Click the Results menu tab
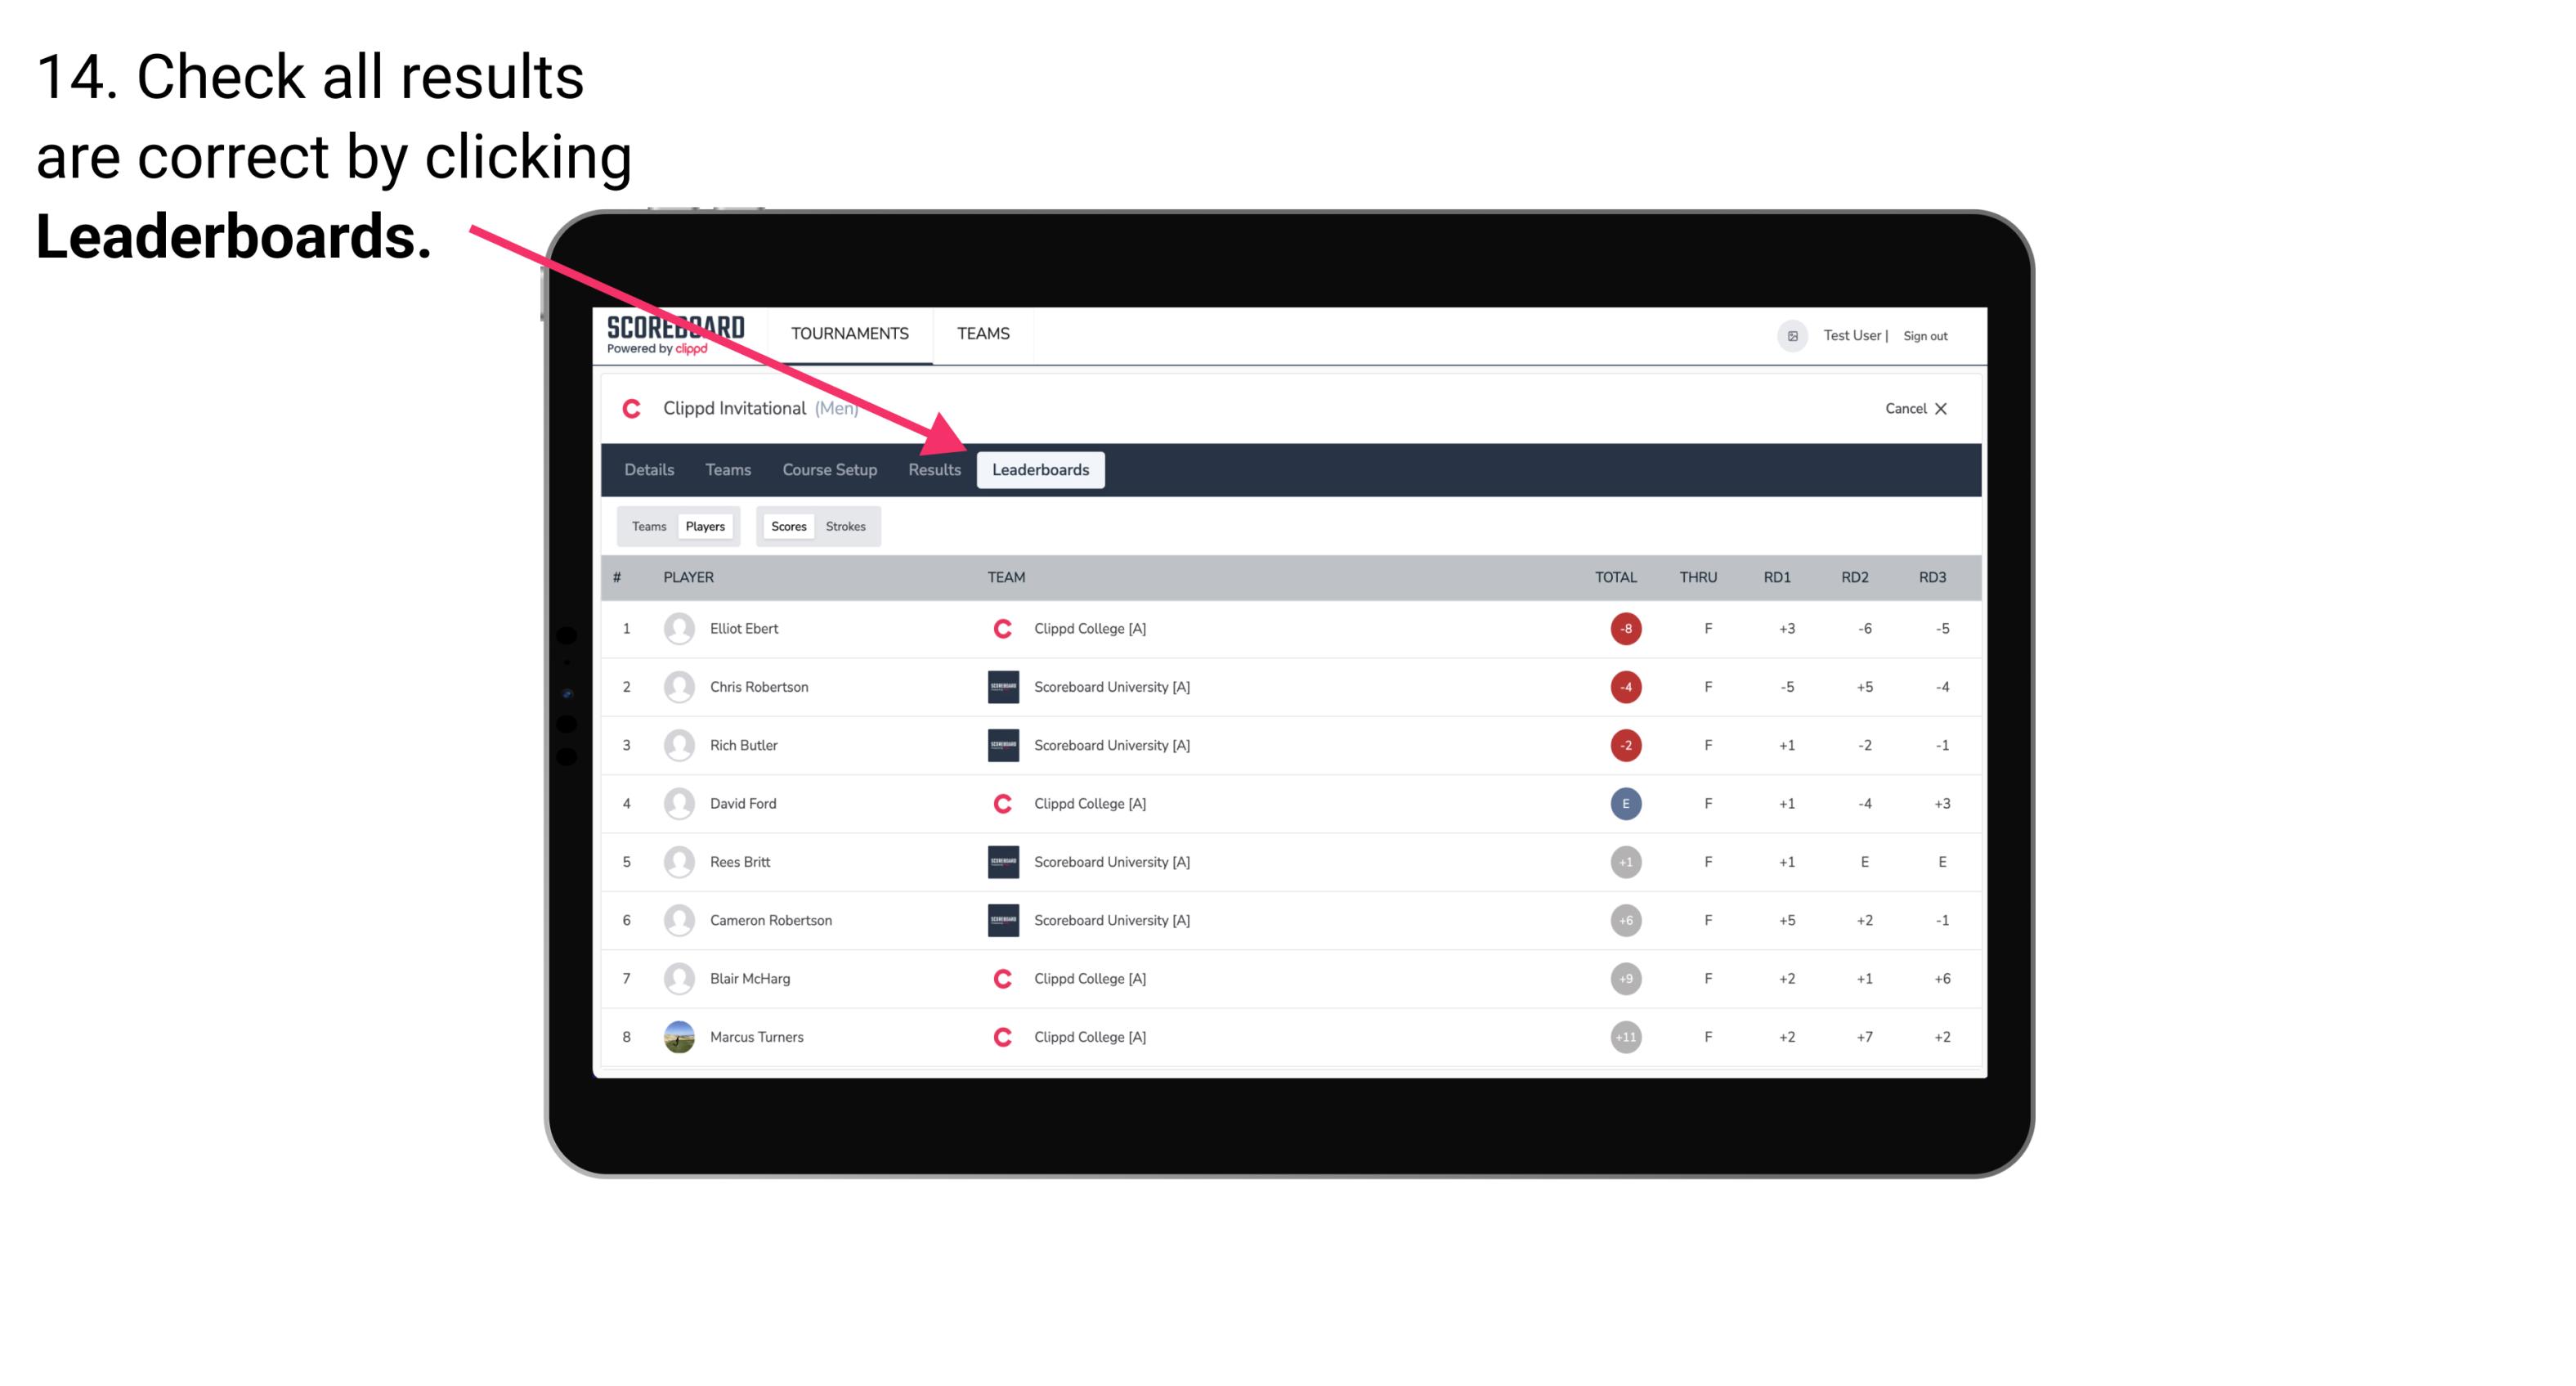This screenshot has height=1386, width=2576. click(933, 469)
